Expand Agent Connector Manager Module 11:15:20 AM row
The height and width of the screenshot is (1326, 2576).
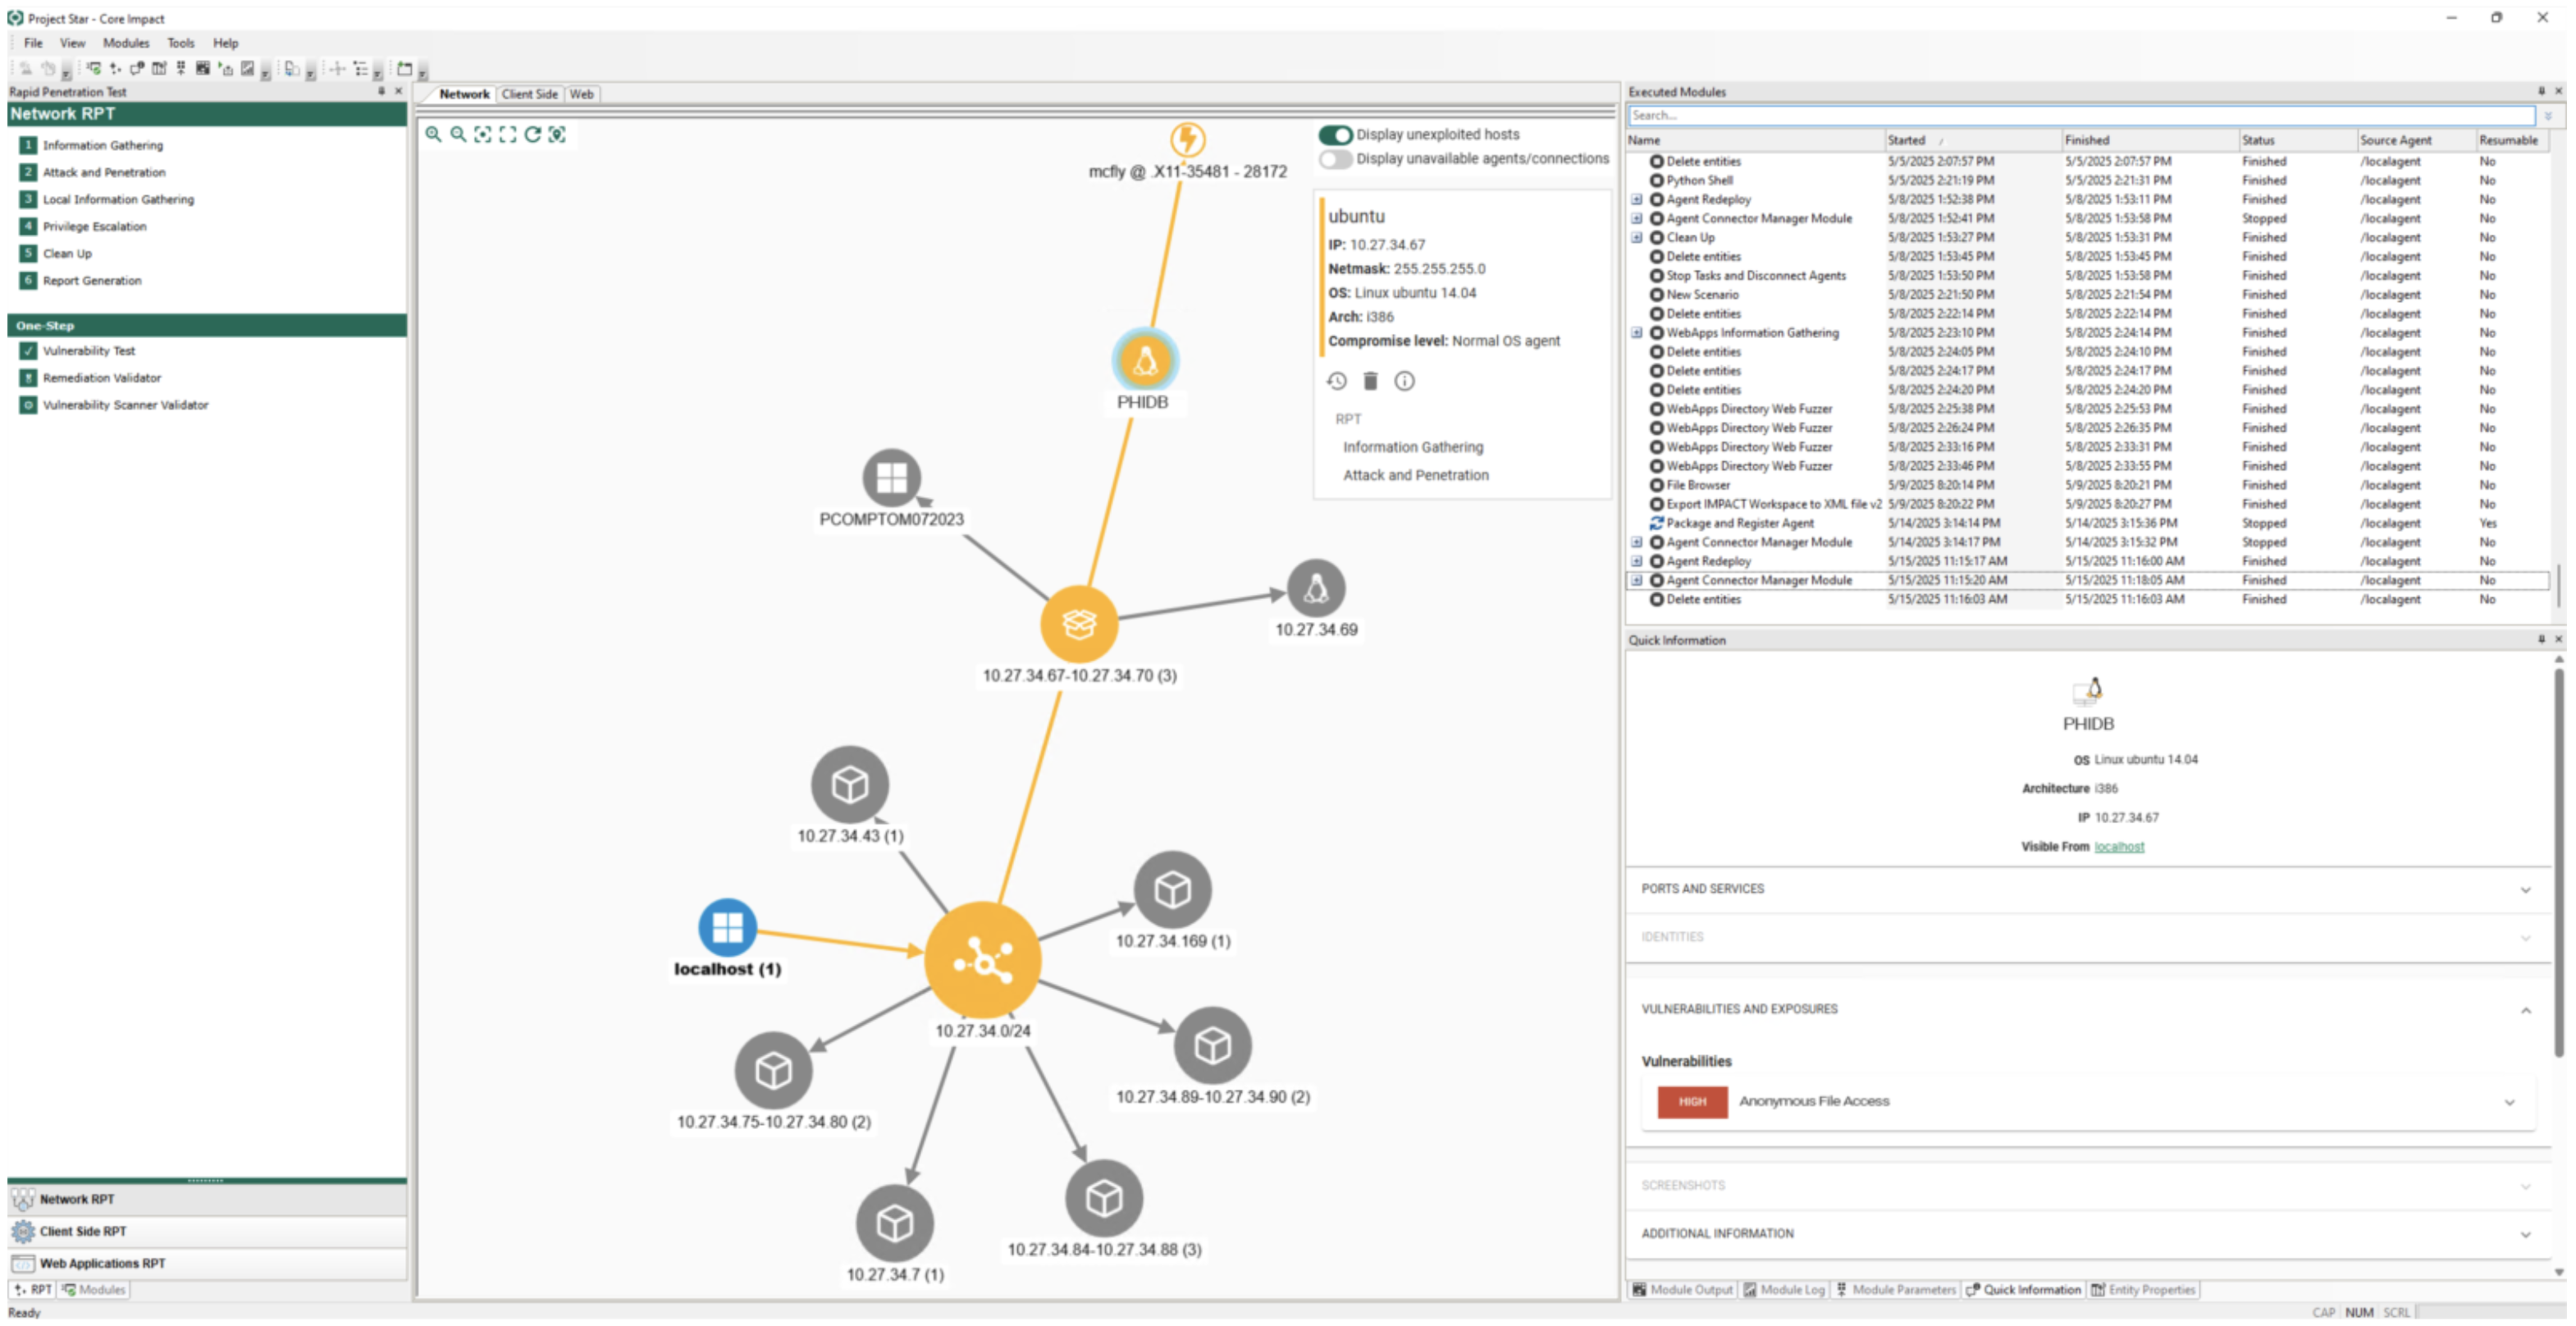click(1637, 581)
